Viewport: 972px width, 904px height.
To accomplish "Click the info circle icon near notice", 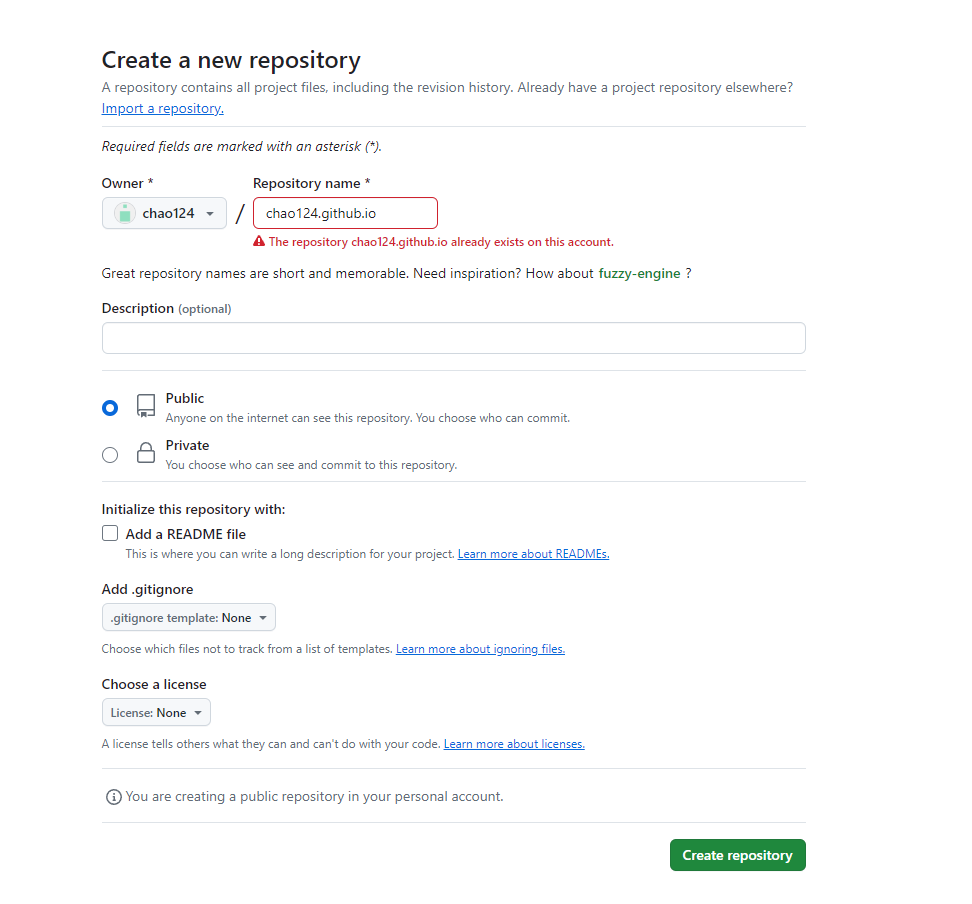I will [113, 797].
